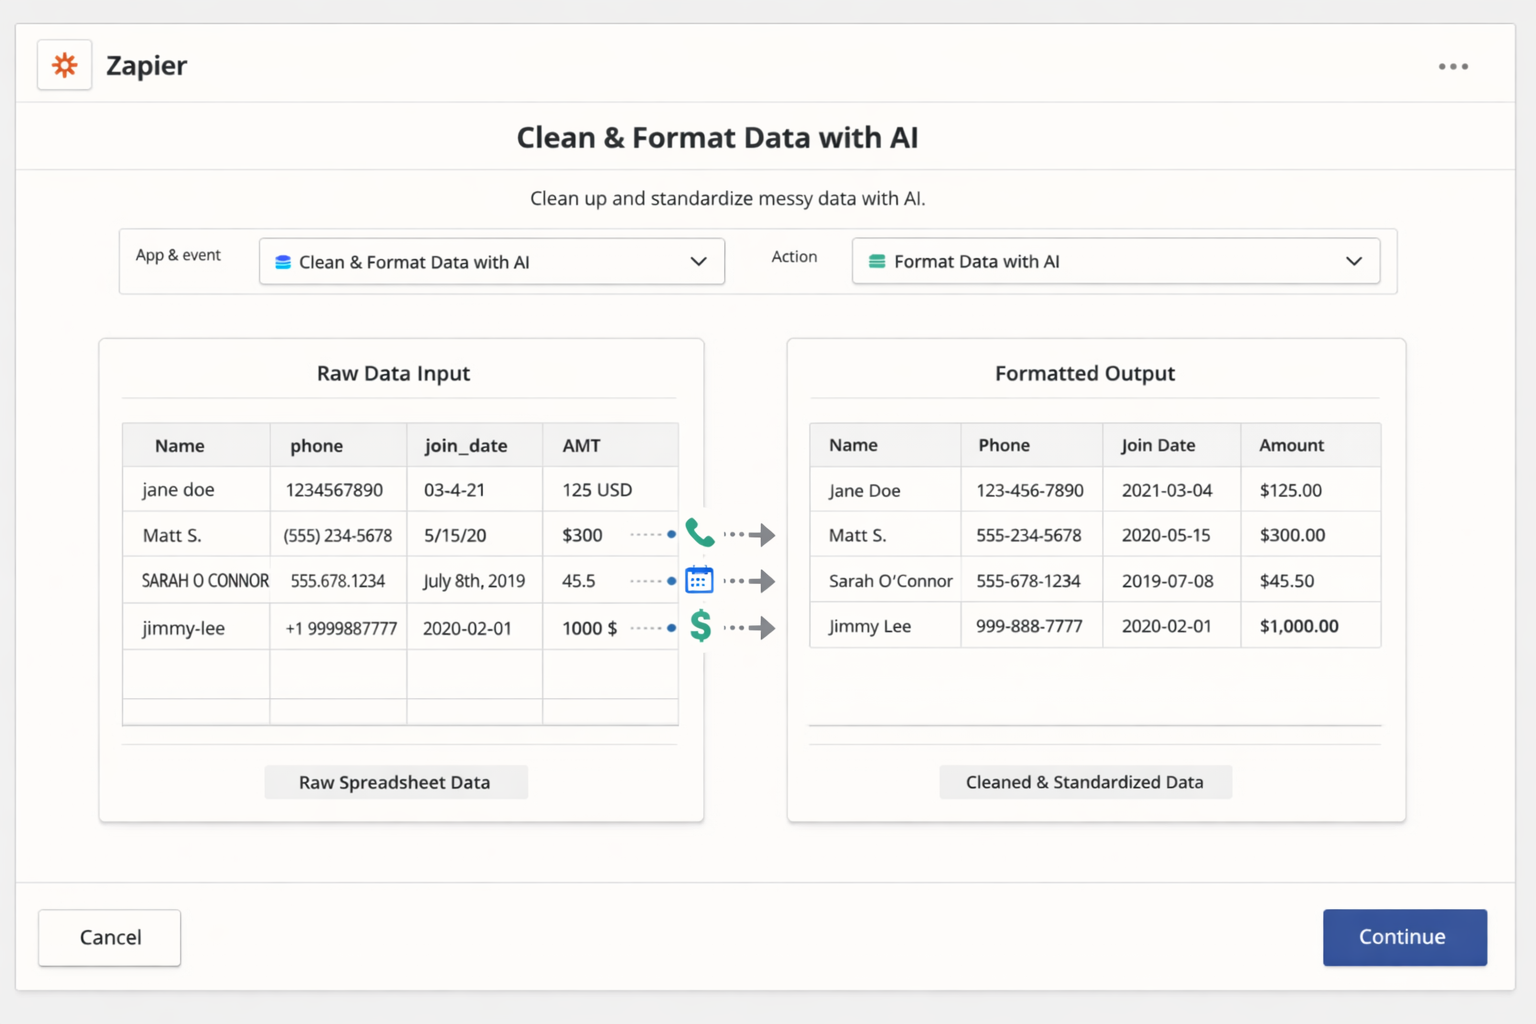Click the lowercase 'phone' column header
Viewport: 1536px width, 1024px height.
tap(338, 446)
